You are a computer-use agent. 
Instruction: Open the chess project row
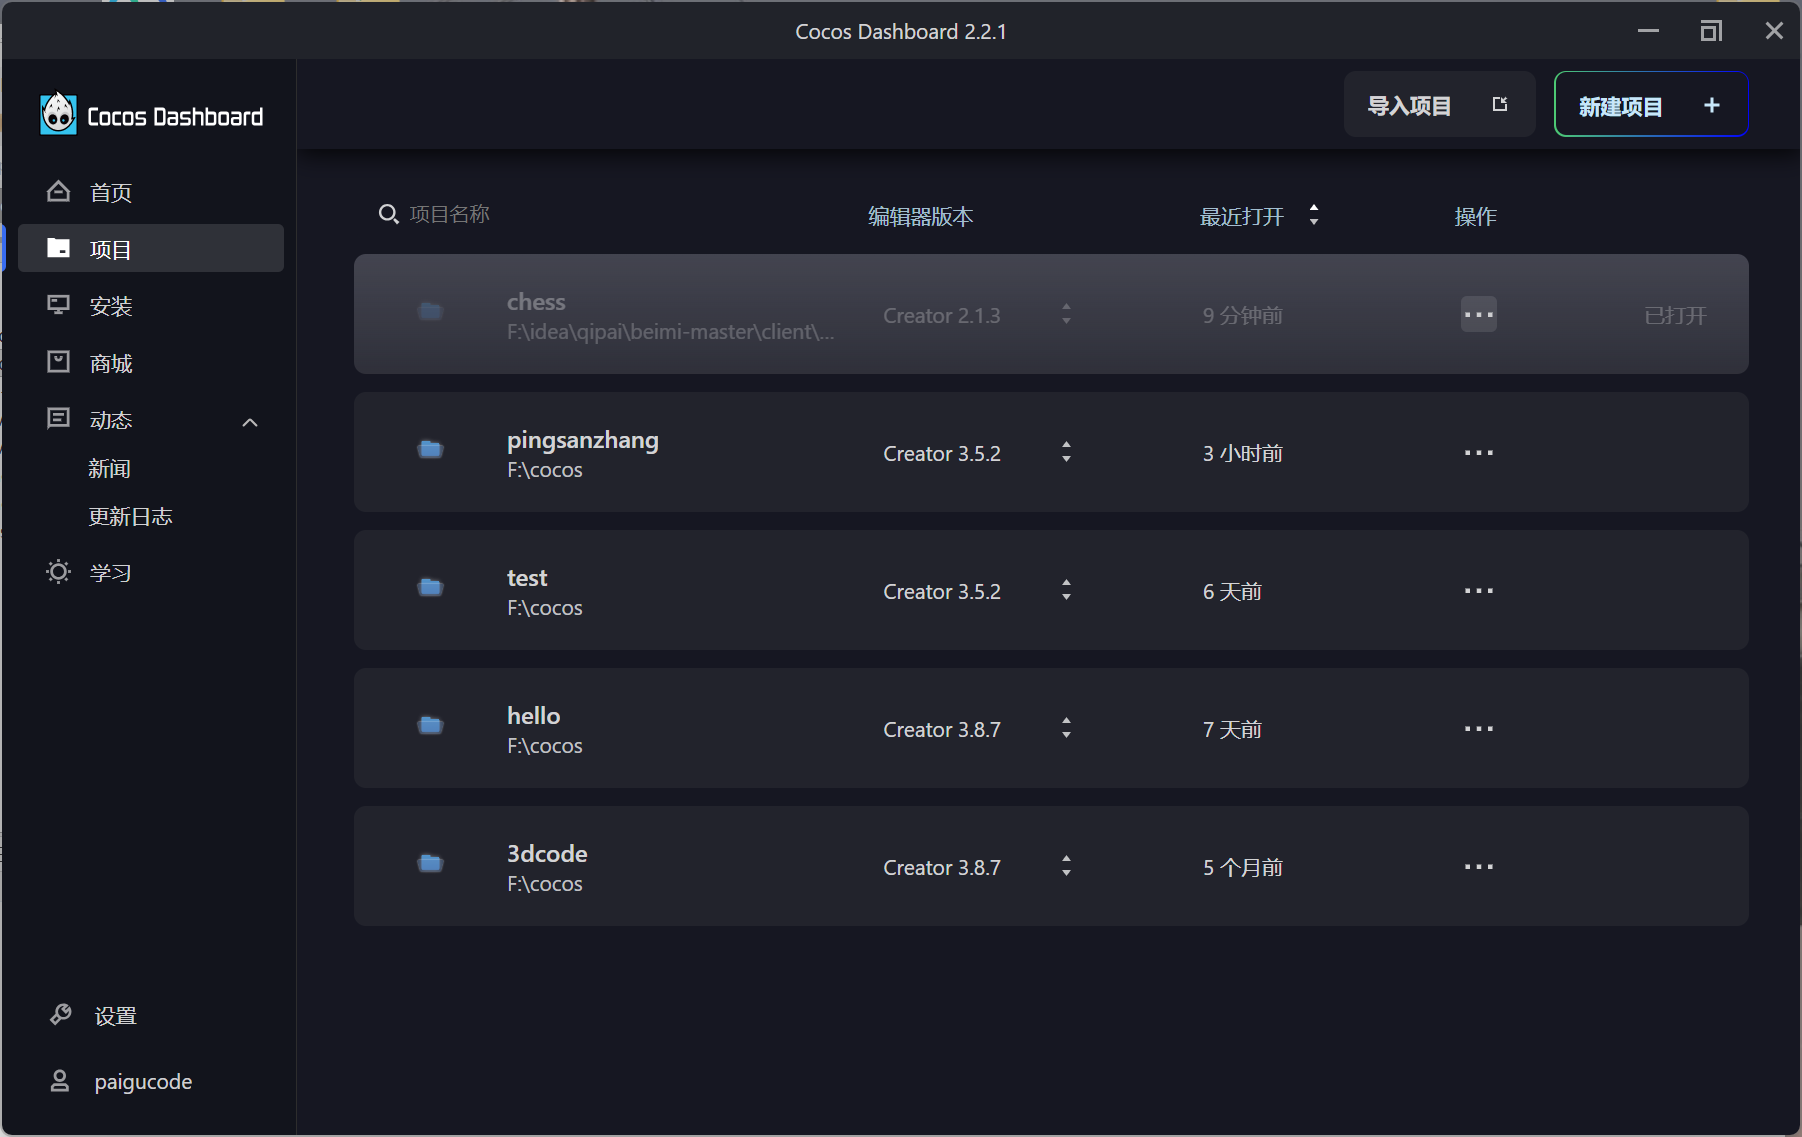click(x=1051, y=314)
